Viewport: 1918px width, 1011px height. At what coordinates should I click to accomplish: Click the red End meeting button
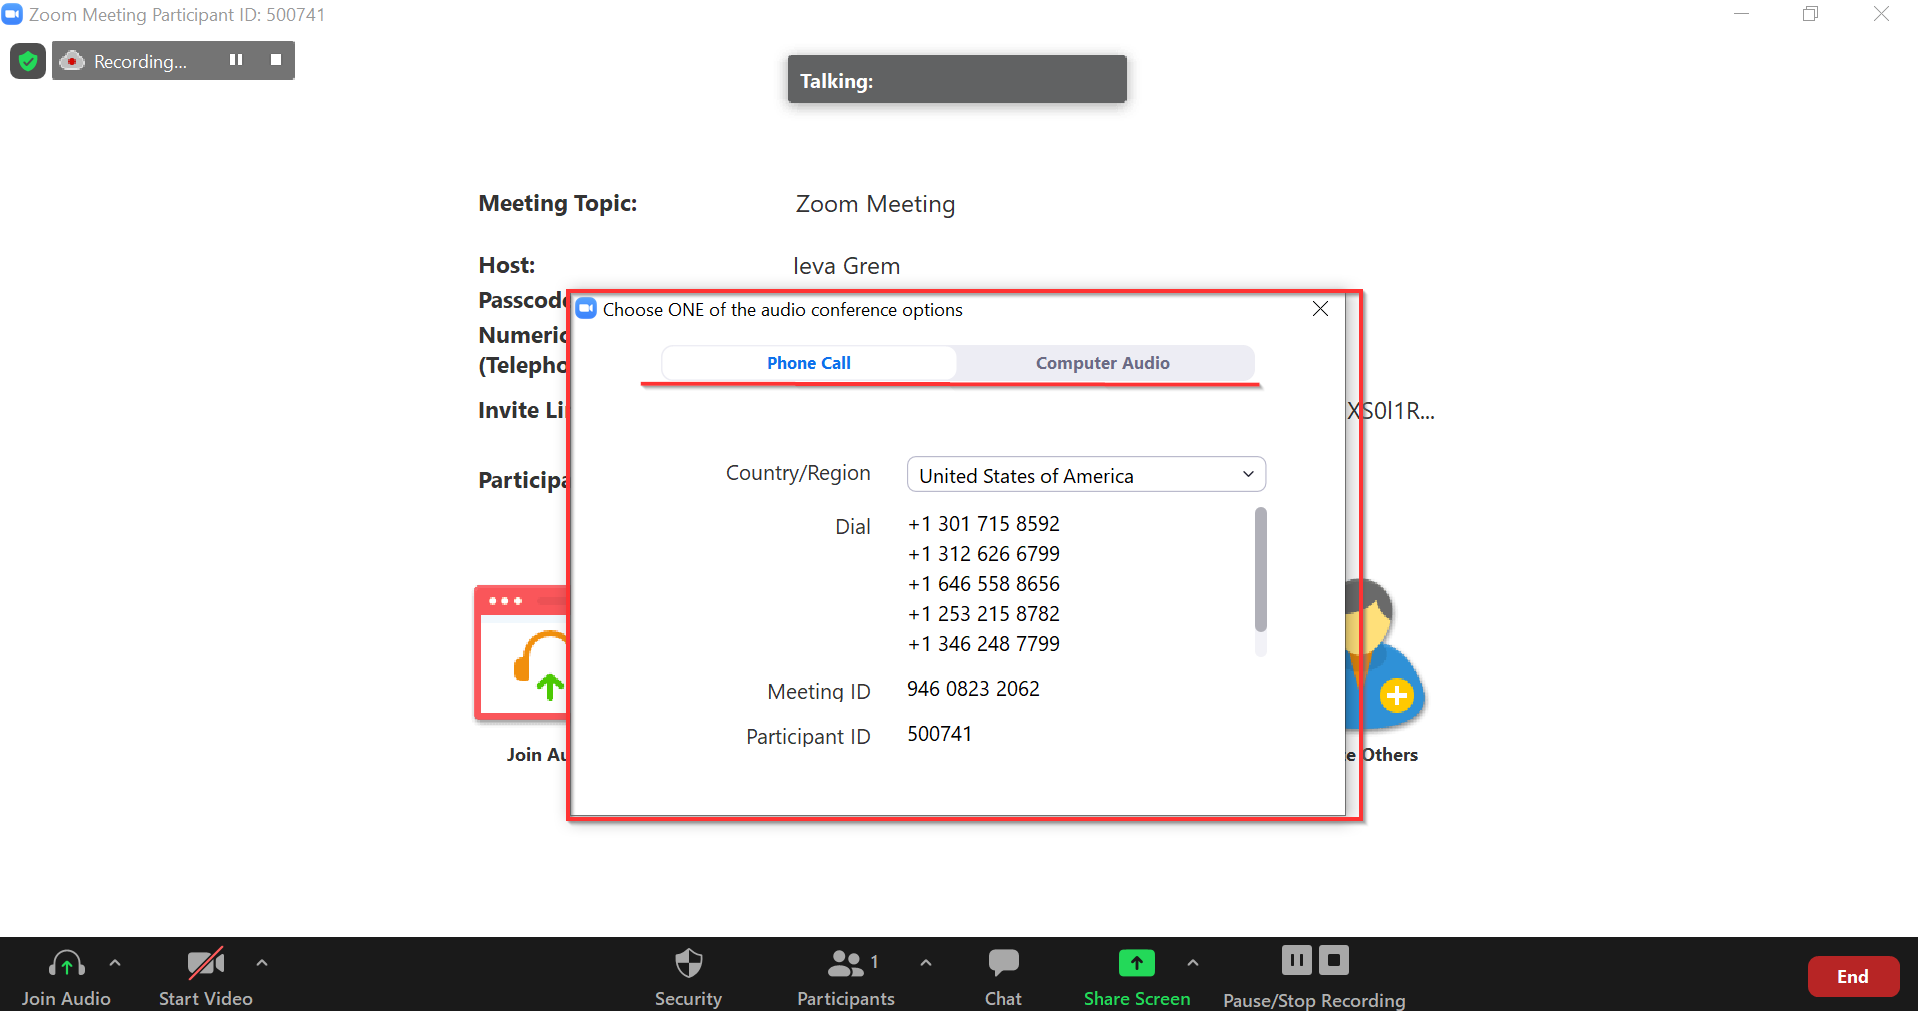click(1852, 977)
